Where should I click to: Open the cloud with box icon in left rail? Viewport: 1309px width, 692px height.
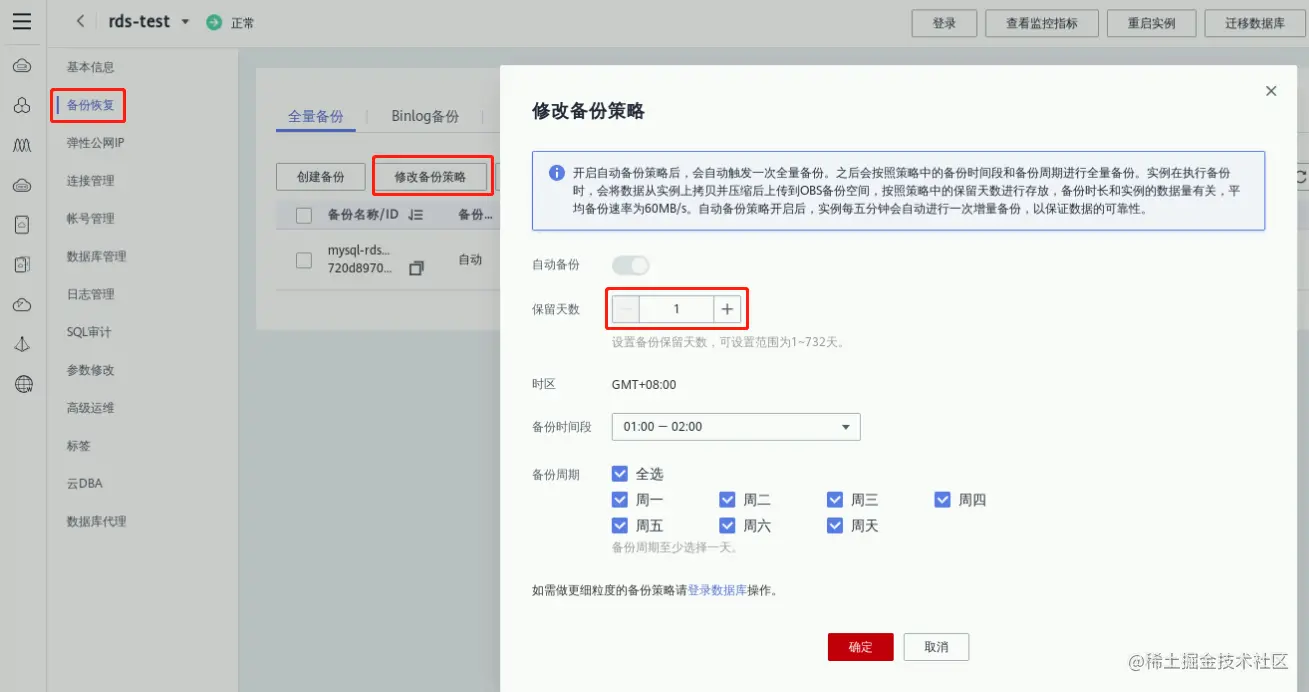(x=22, y=185)
